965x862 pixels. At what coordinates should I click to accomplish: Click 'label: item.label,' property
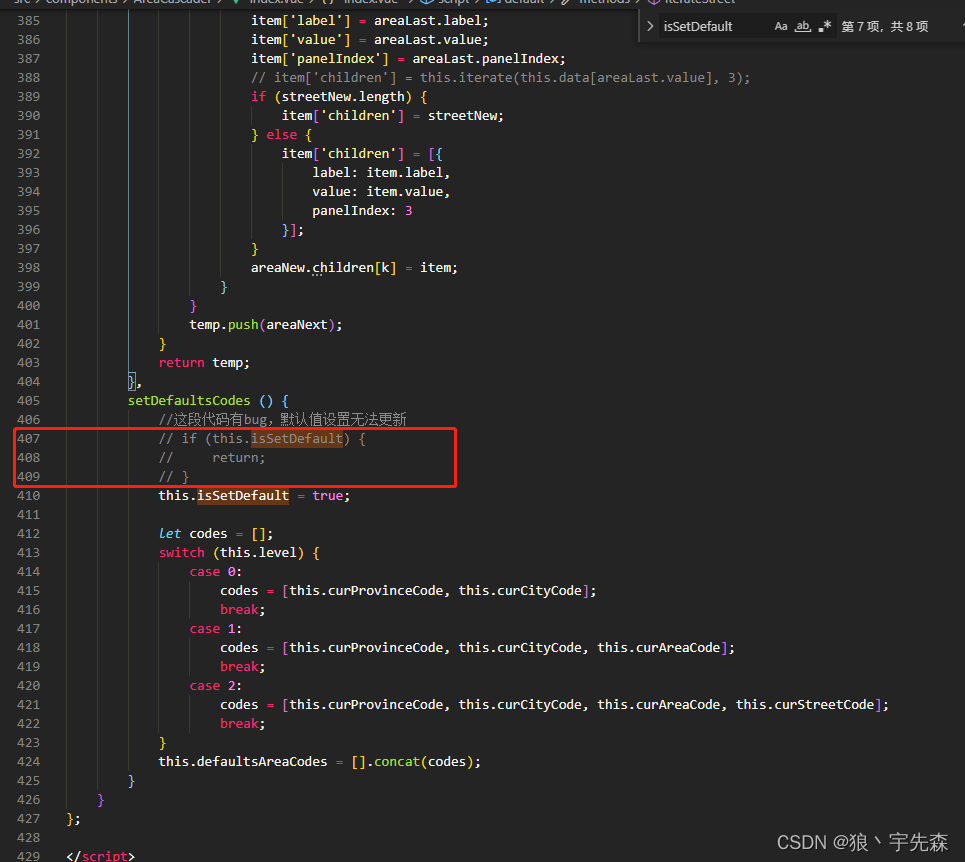381,173
